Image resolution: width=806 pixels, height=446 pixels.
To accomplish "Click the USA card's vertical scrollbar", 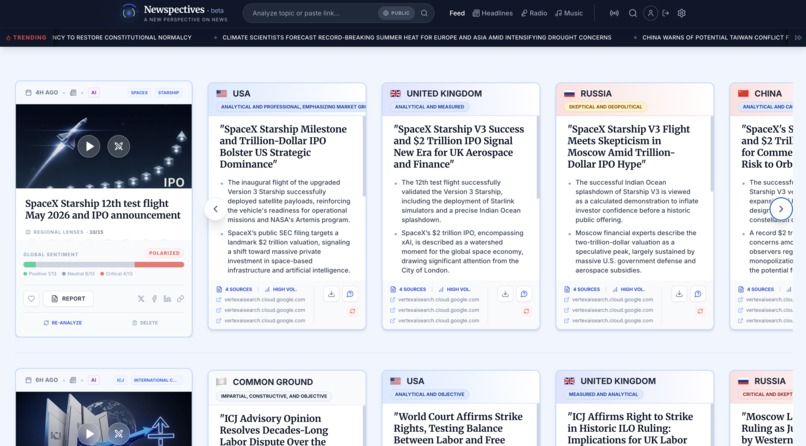I will pyautogui.click(x=364, y=157).
